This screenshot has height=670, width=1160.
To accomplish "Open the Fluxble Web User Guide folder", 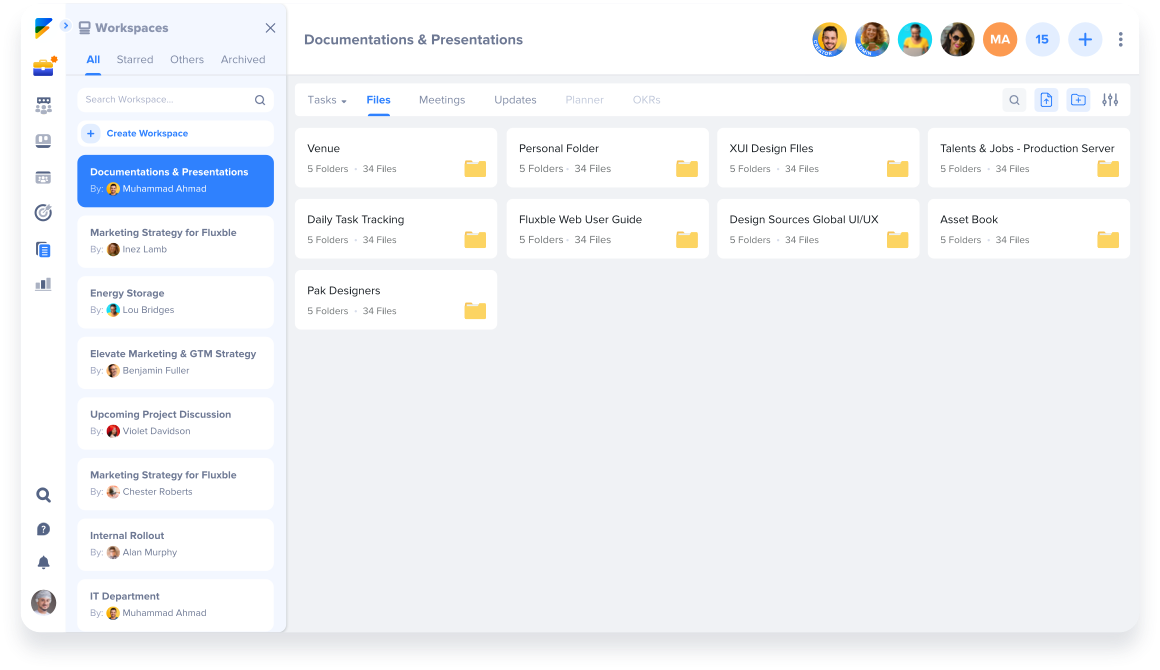I will [x=607, y=229].
